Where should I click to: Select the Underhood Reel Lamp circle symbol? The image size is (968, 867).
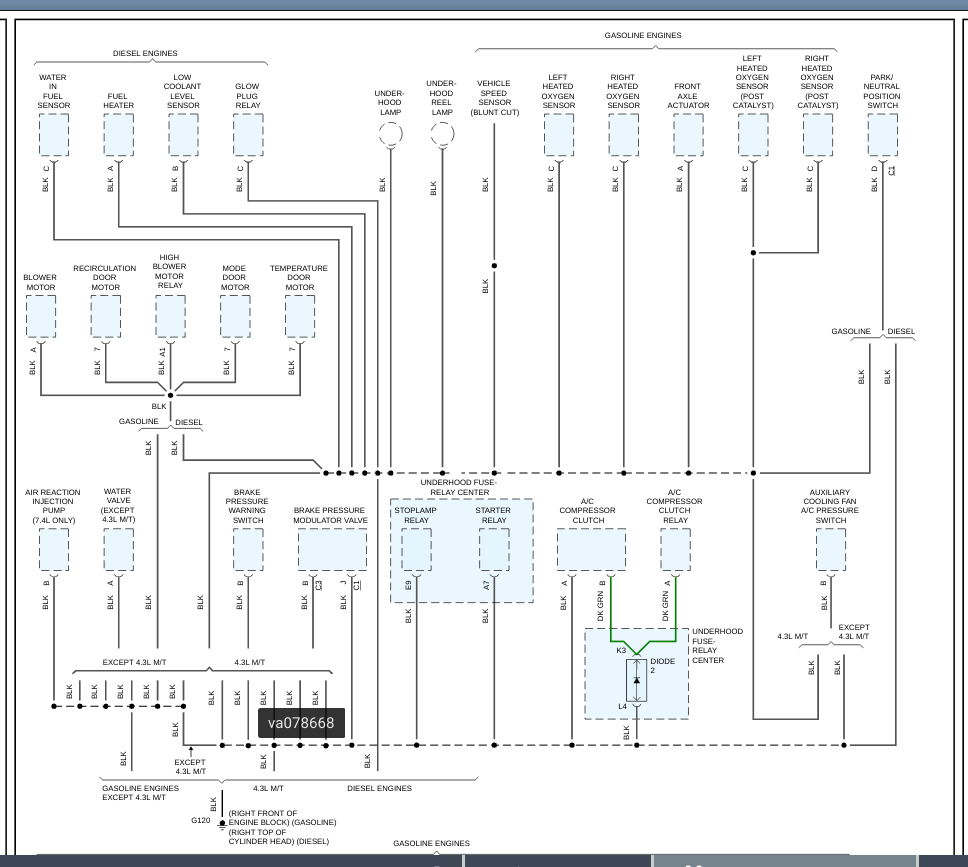(442, 133)
